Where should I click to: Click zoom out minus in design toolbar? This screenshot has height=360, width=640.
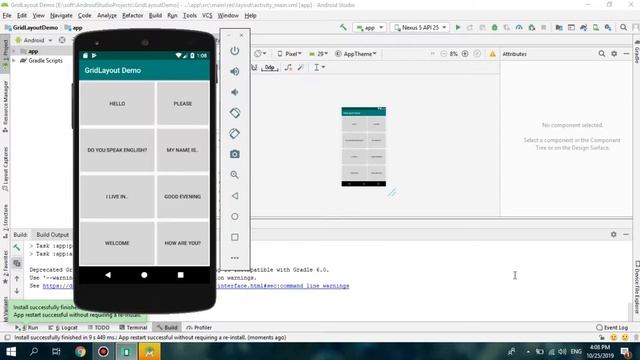[444, 54]
